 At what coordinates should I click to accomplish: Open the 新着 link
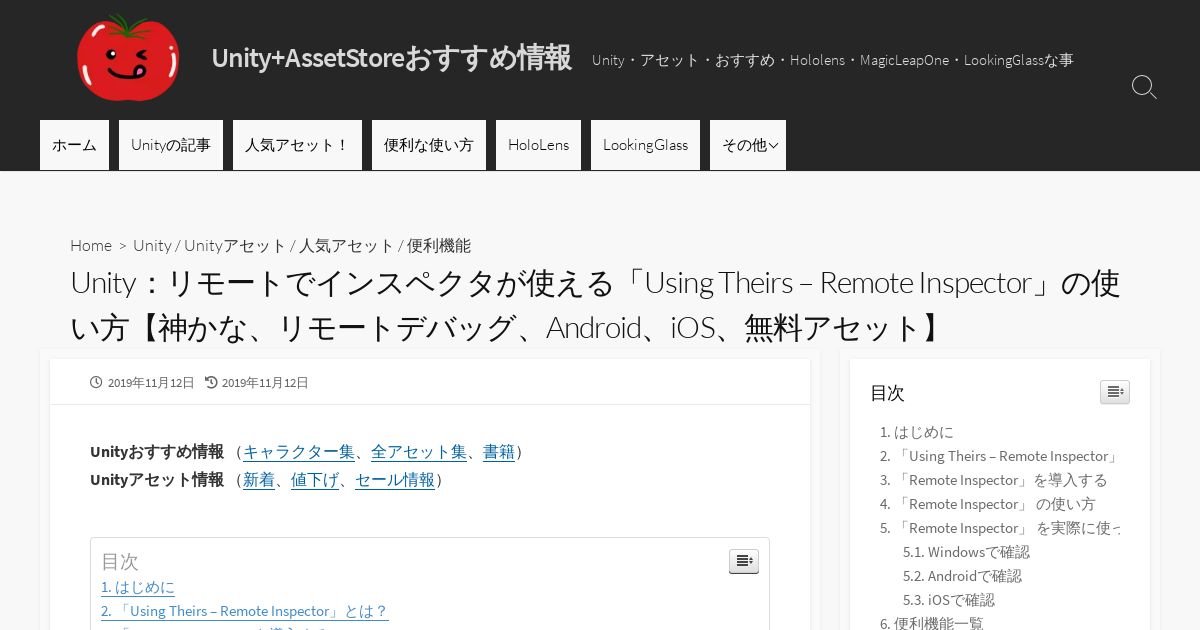[259, 480]
